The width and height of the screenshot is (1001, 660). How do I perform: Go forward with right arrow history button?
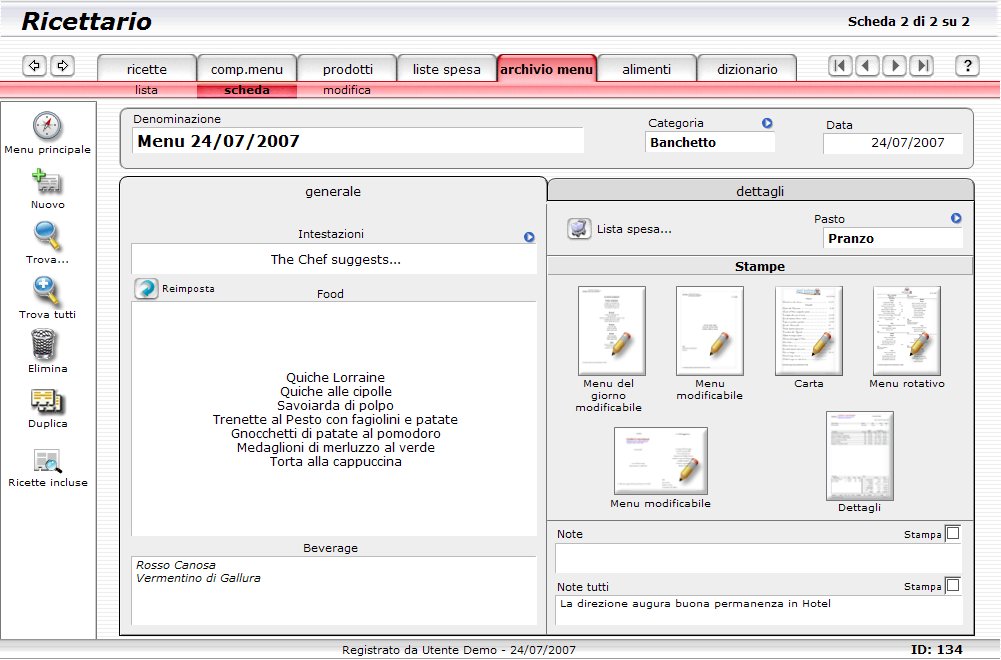click(63, 65)
